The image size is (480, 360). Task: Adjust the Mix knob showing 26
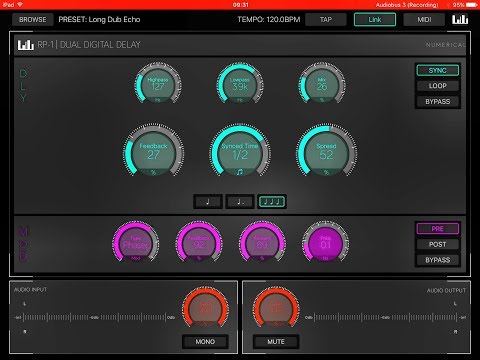322,83
